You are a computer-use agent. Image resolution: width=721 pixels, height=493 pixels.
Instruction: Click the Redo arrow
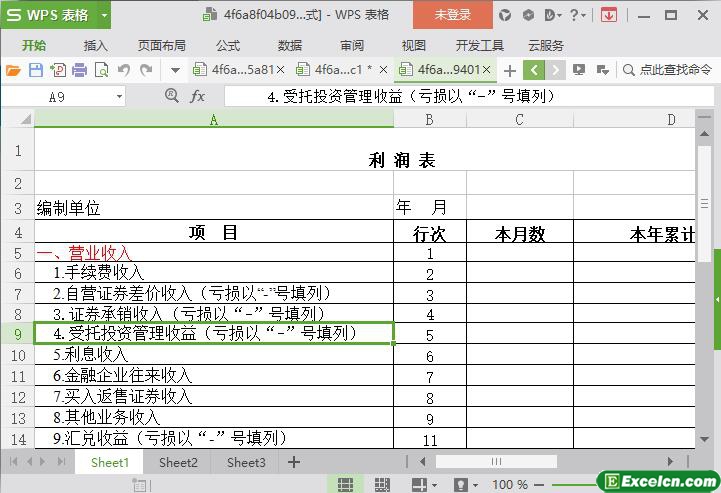tap(146, 70)
